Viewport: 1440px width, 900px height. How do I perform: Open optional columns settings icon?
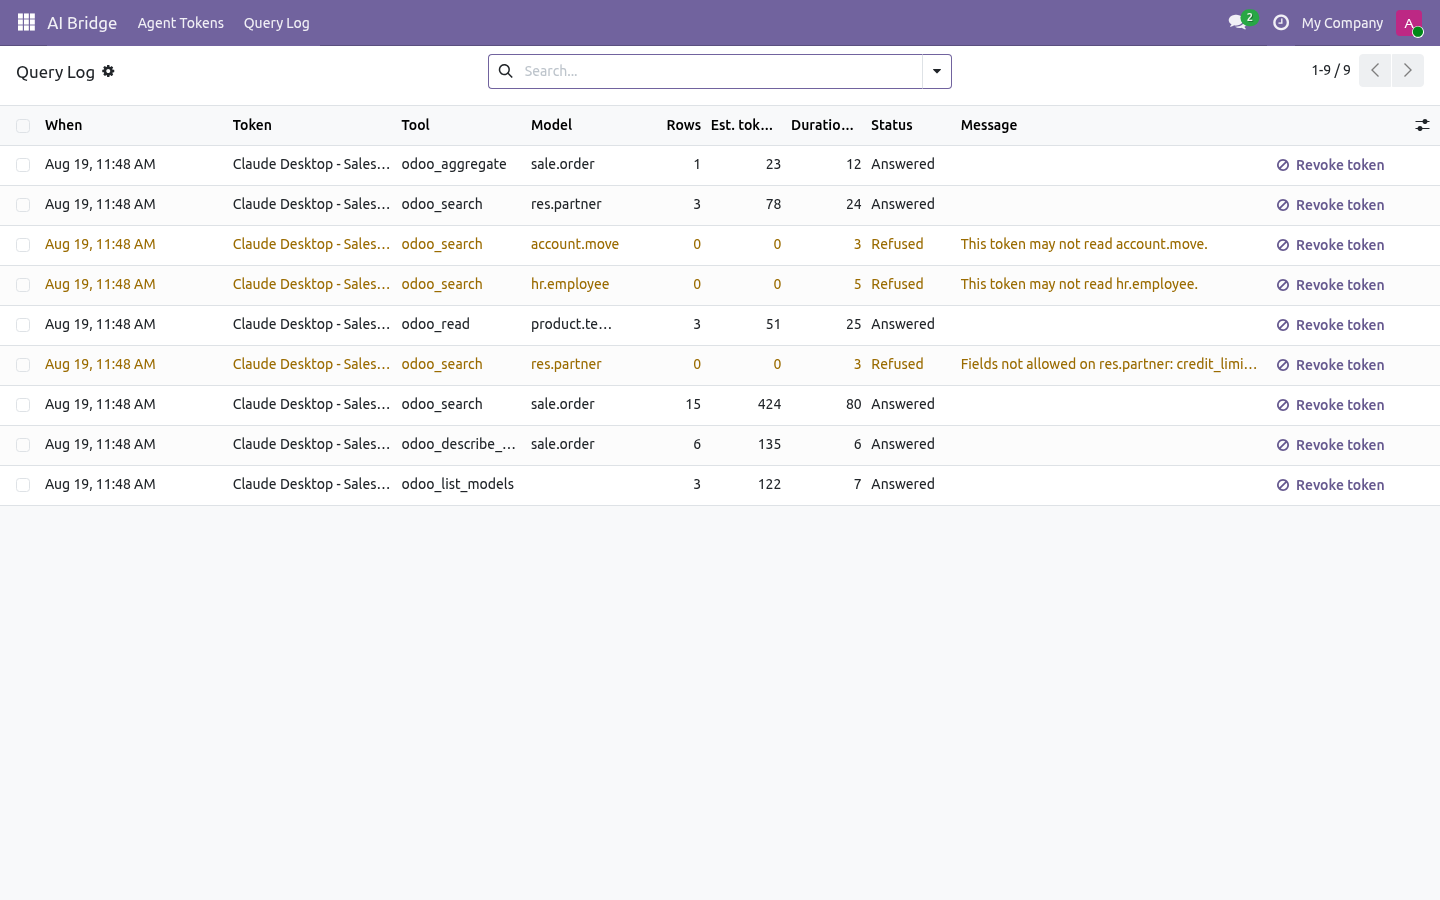coord(1422,125)
